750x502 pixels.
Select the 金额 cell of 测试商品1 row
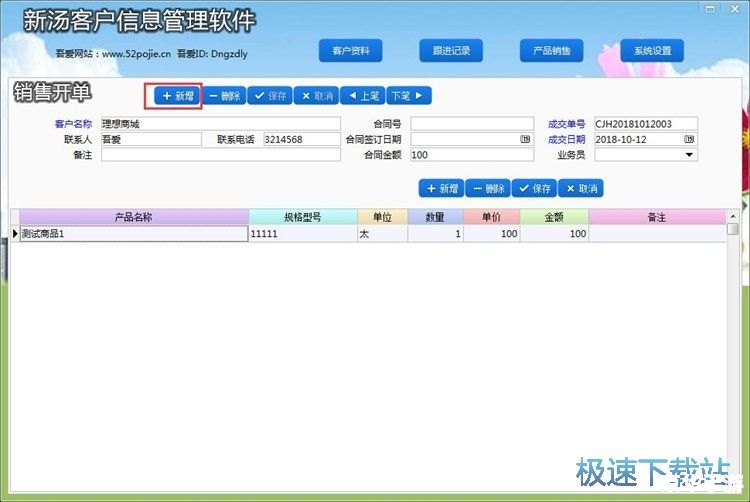554,233
